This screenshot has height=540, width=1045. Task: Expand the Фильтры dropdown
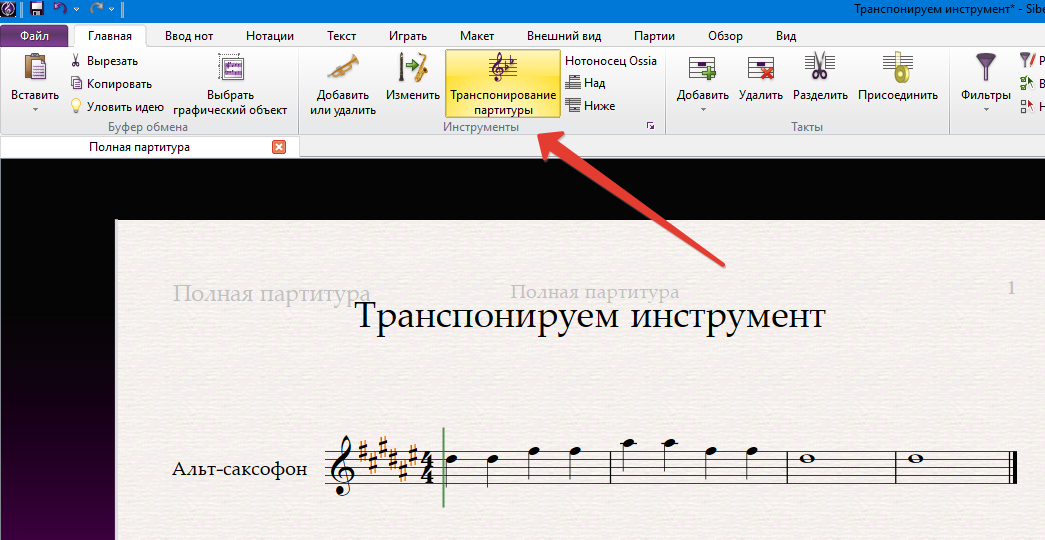click(985, 109)
